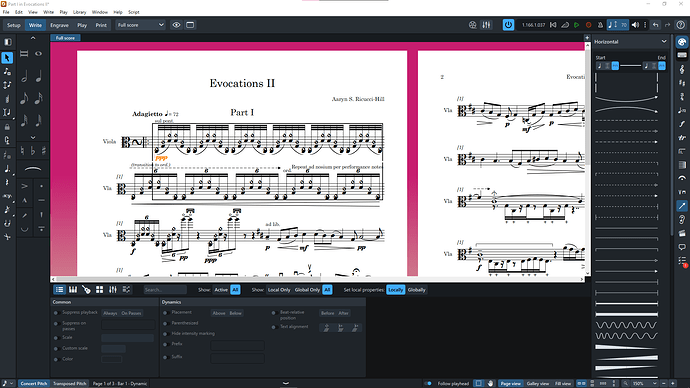Image resolution: width=690 pixels, height=388 pixels.
Task: Switch to Engrave mode
Action: pyautogui.click(x=59, y=25)
